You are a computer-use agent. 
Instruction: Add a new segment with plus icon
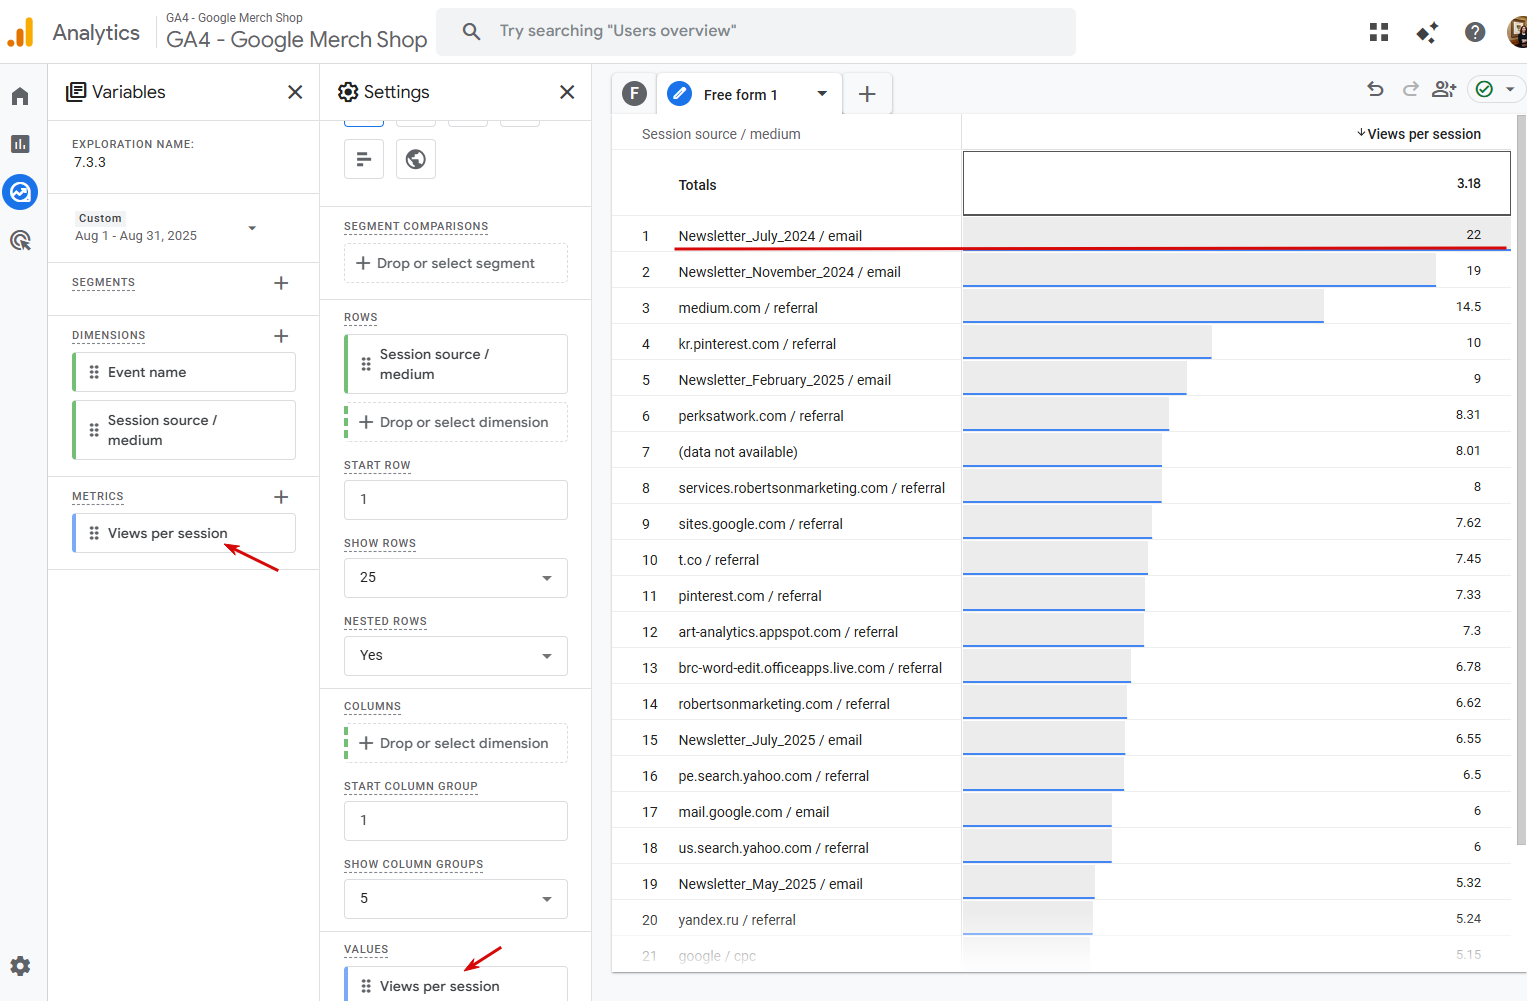tap(281, 283)
